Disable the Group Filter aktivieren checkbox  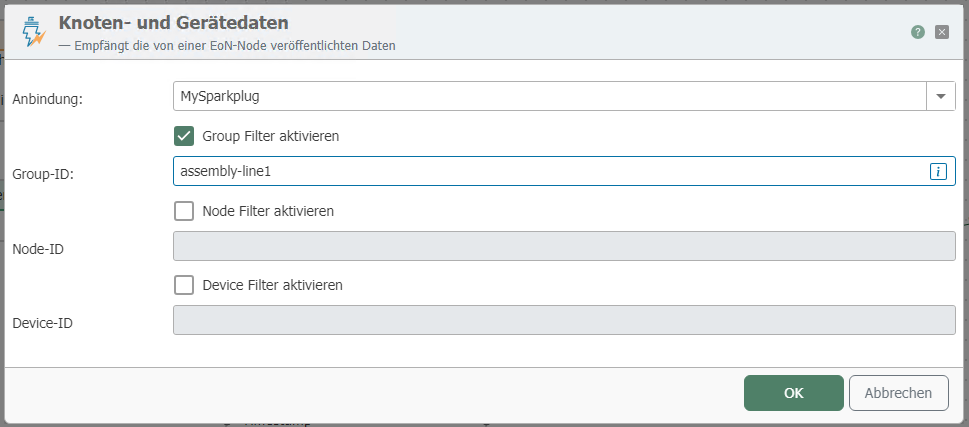184,136
